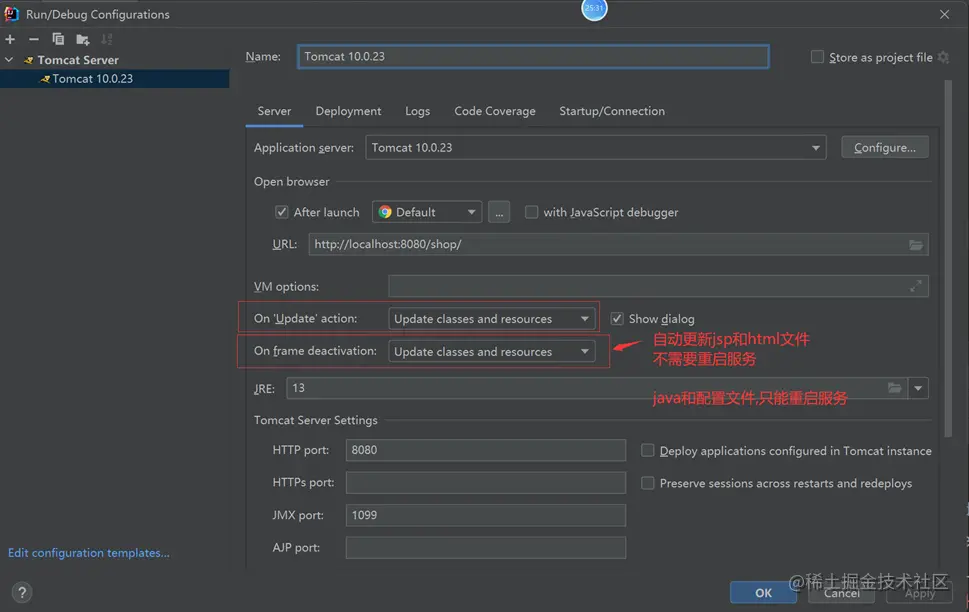Open Application server dropdown

[596, 148]
